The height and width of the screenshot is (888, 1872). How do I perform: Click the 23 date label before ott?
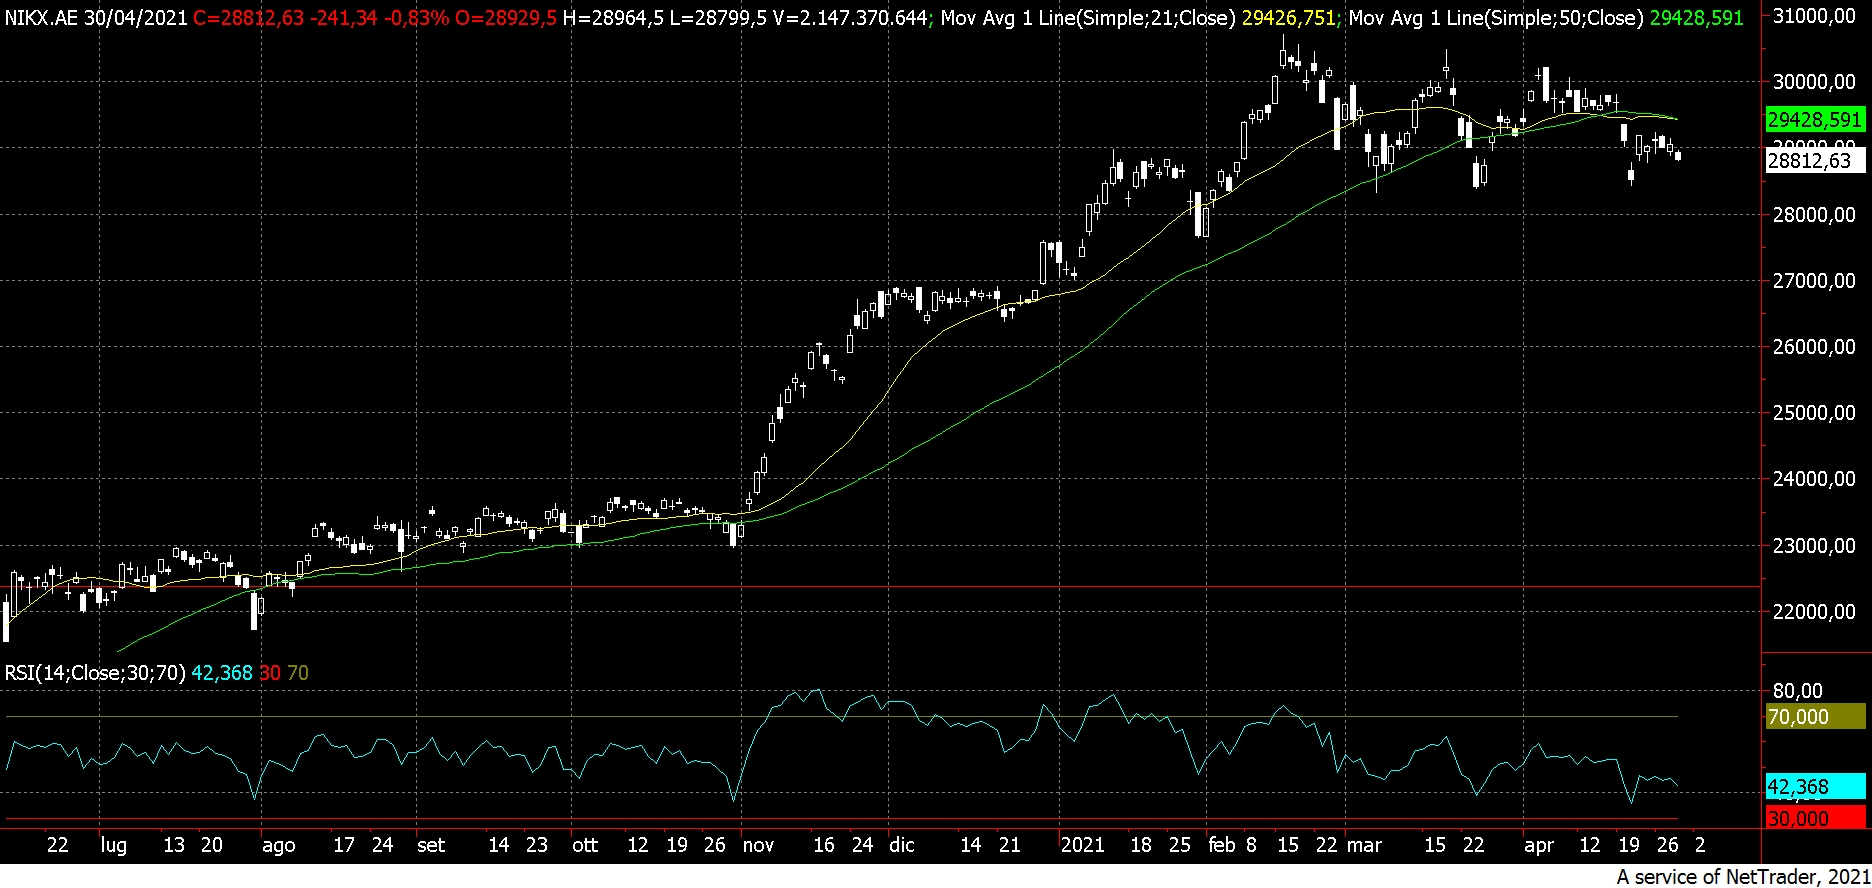537,845
